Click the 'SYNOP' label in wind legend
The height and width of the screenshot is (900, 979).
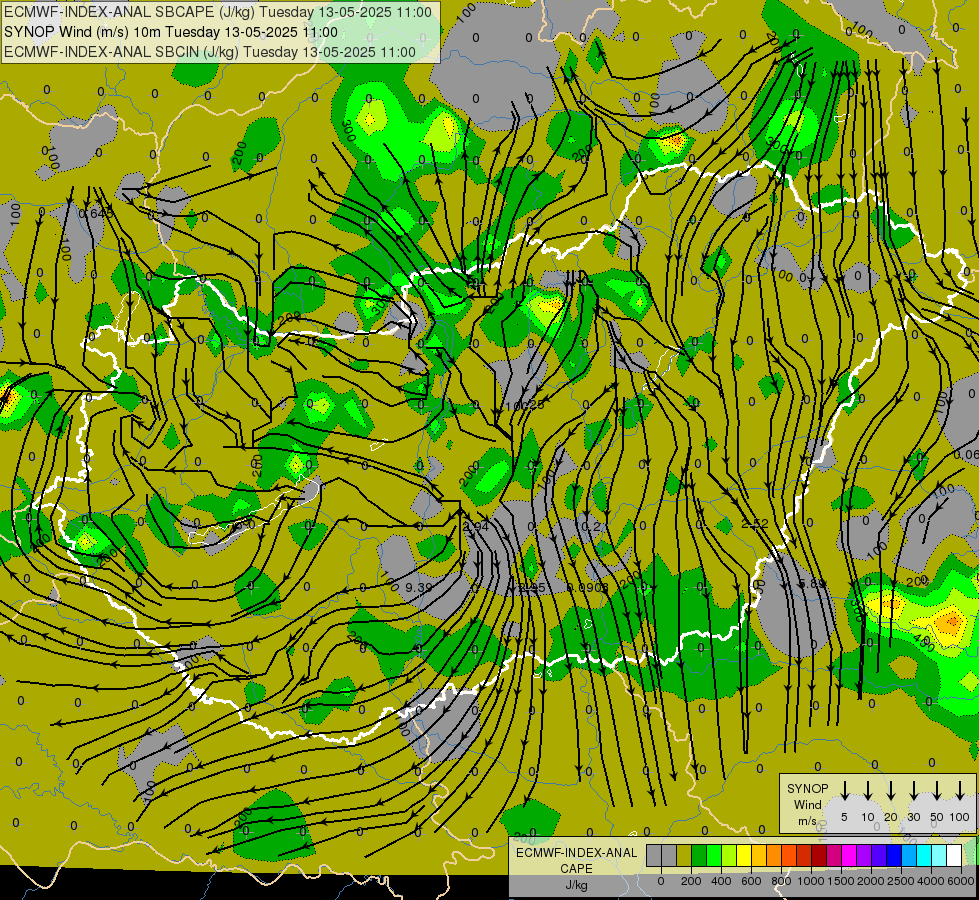click(807, 789)
